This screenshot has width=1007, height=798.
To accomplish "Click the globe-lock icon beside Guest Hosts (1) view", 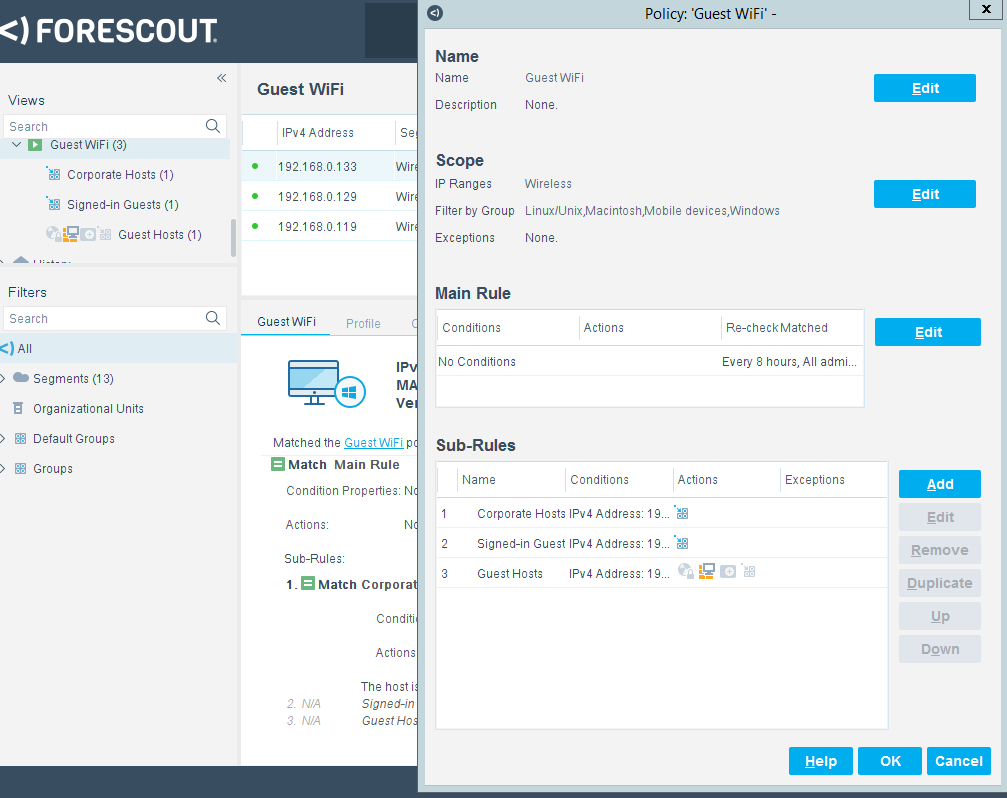I will 53,234.
